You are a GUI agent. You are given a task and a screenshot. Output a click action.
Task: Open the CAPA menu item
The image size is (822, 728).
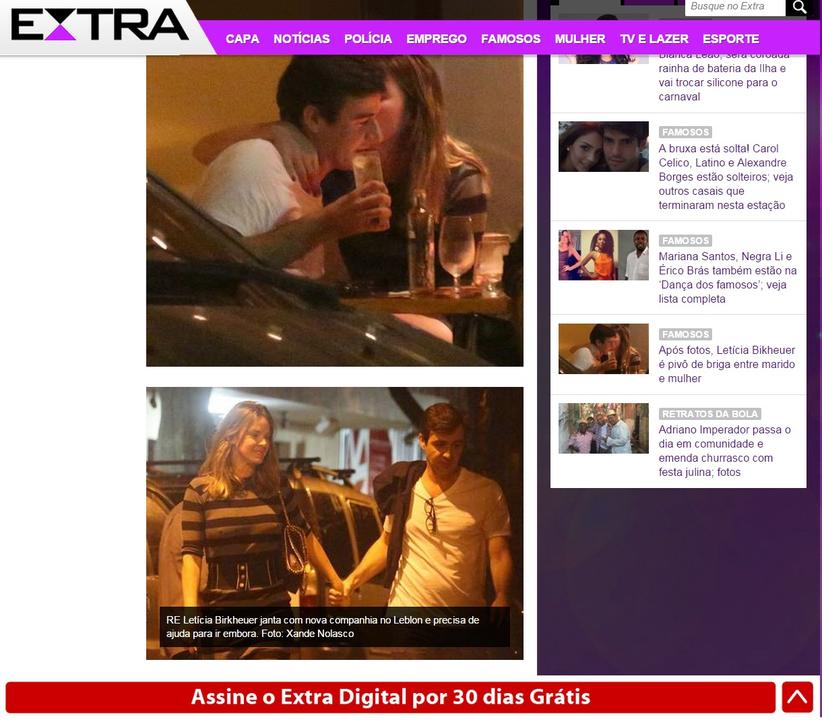click(x=242, y=39)
